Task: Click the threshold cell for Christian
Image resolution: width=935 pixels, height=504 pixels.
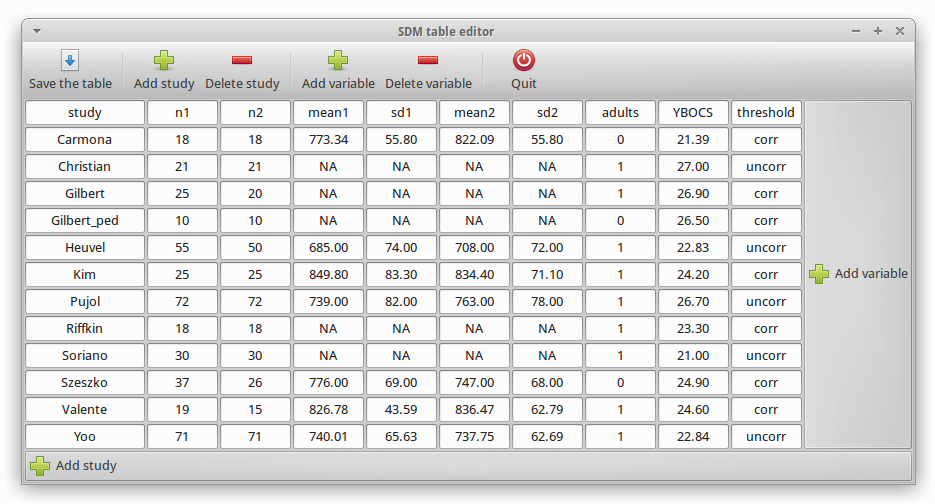Action: tap(766, 167)
